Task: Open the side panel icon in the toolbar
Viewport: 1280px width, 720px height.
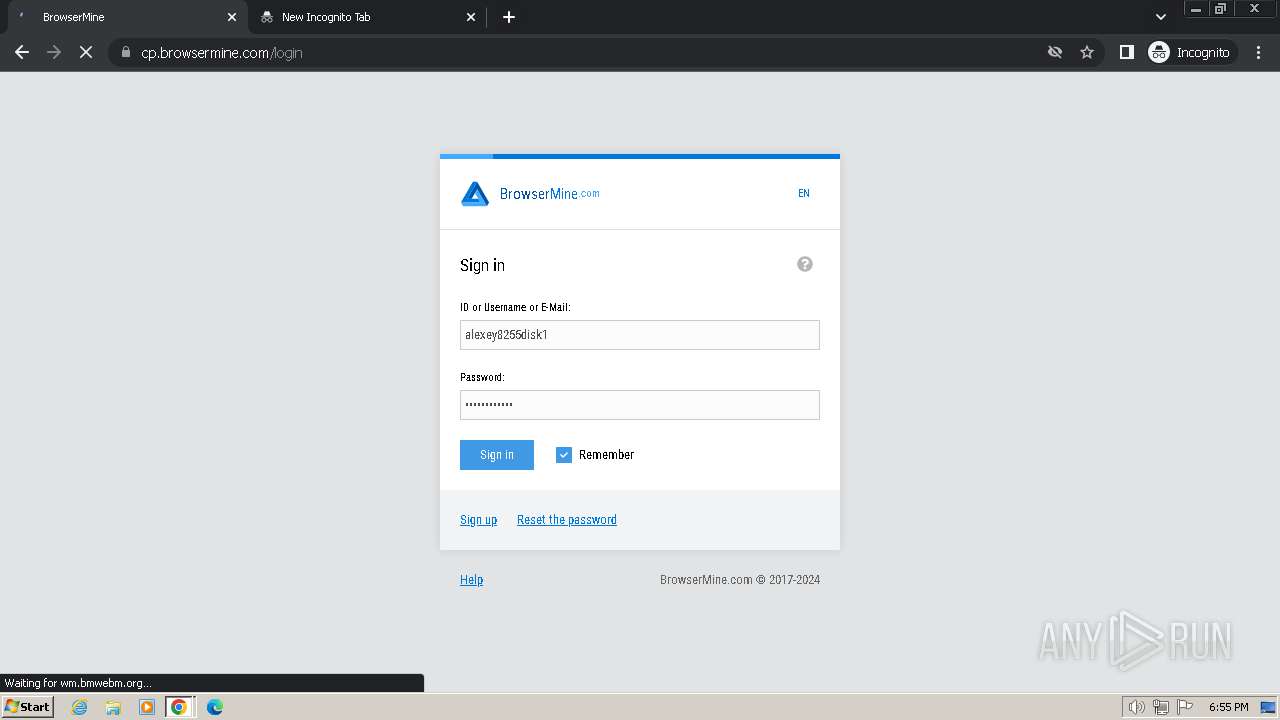Action: pyautogui.click(x=1127, y=52)
